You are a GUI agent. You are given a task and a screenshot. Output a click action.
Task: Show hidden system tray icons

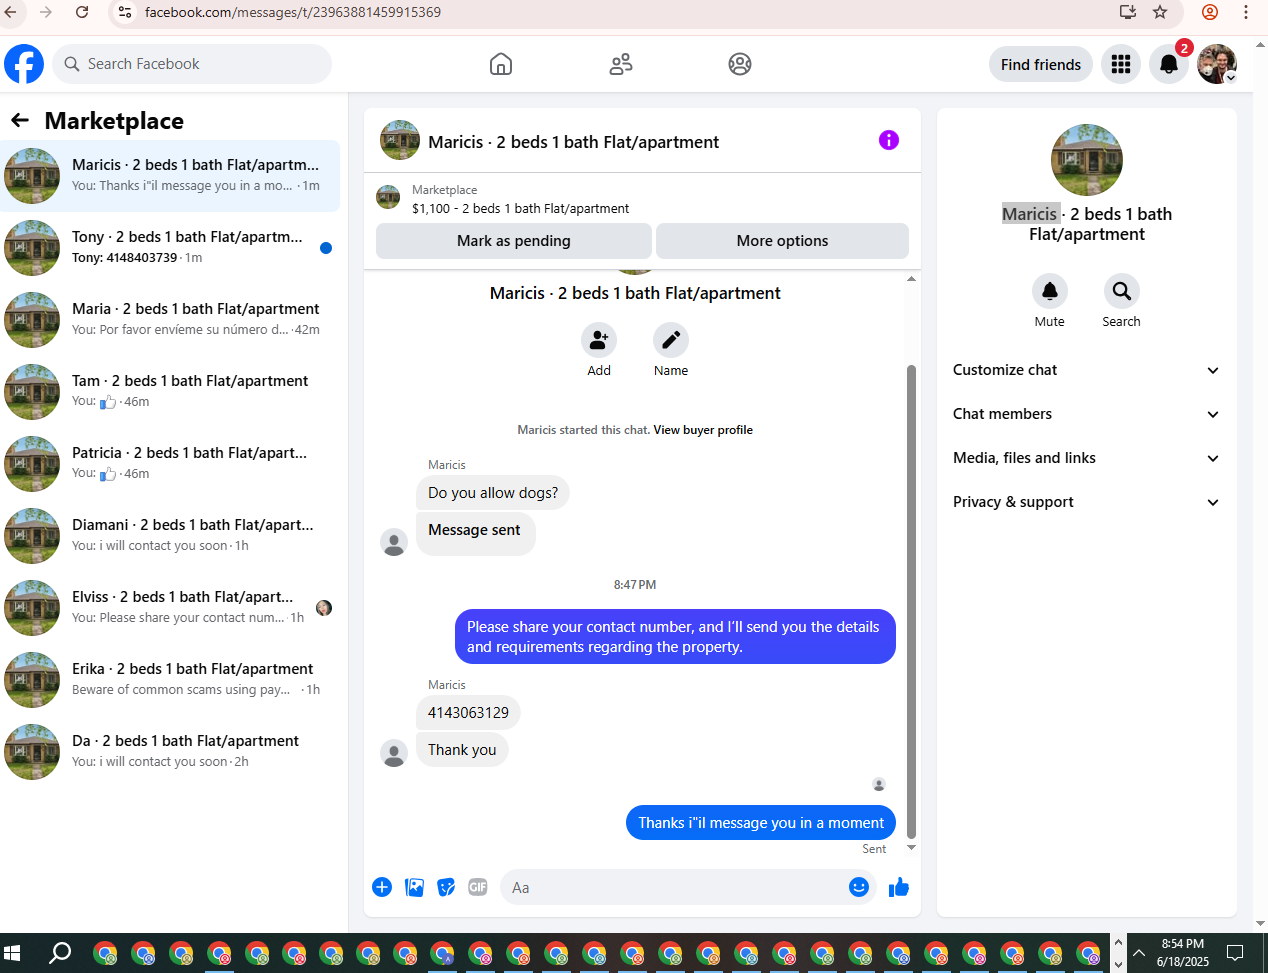1139,953
